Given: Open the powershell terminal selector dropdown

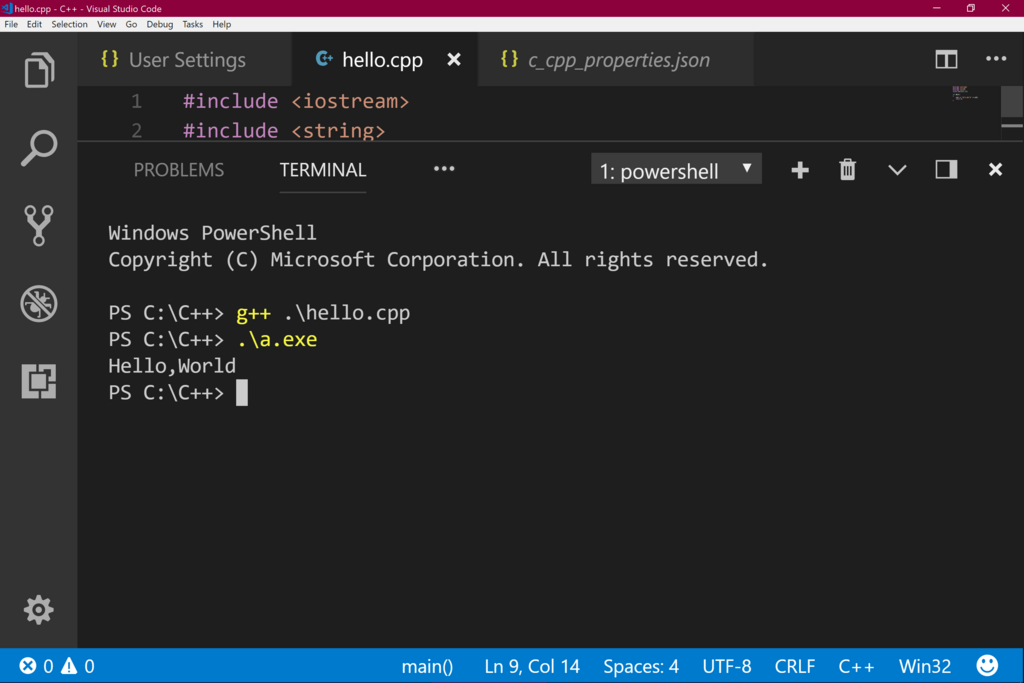Looking at the screenshot, I should (676, 170).
